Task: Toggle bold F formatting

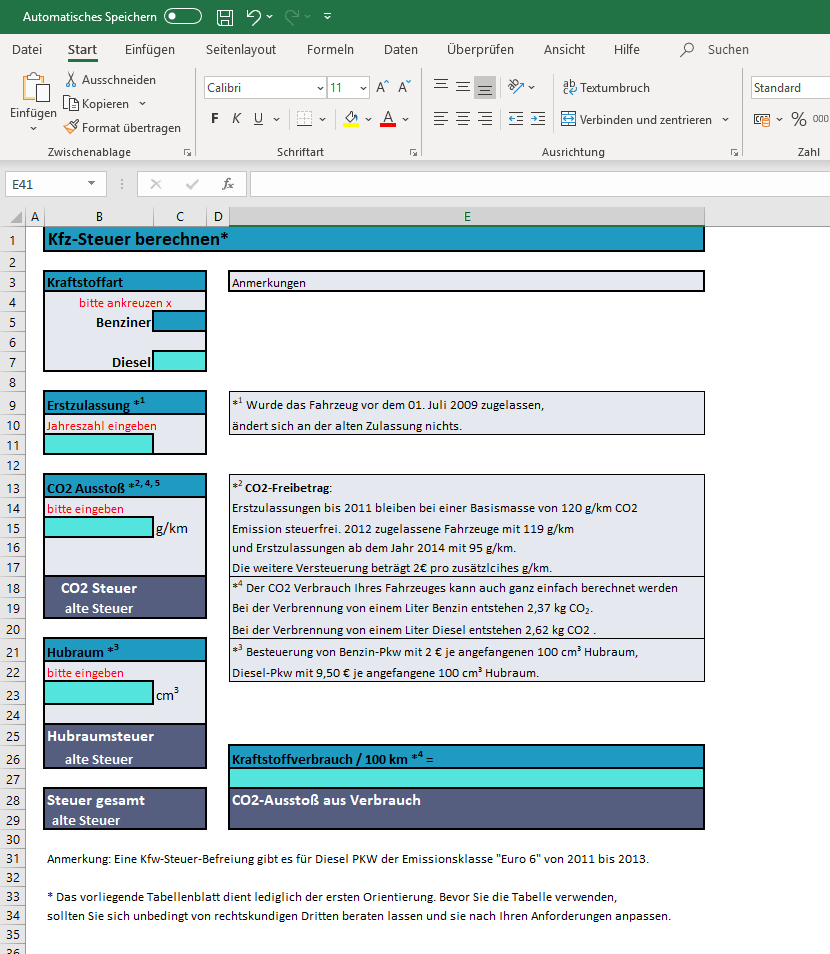Action: pos(214,119)
